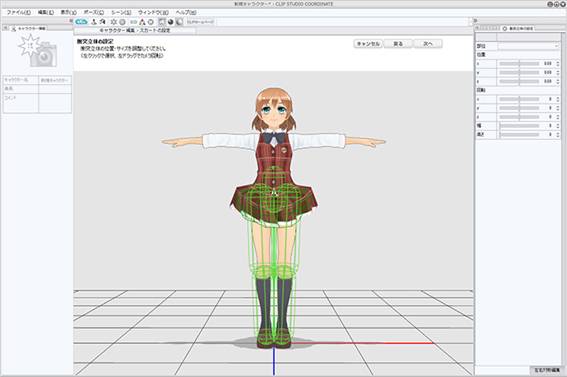The image size is (567, 377).
Task: Click the dark sphere shading icon
Action: (171, 22)
